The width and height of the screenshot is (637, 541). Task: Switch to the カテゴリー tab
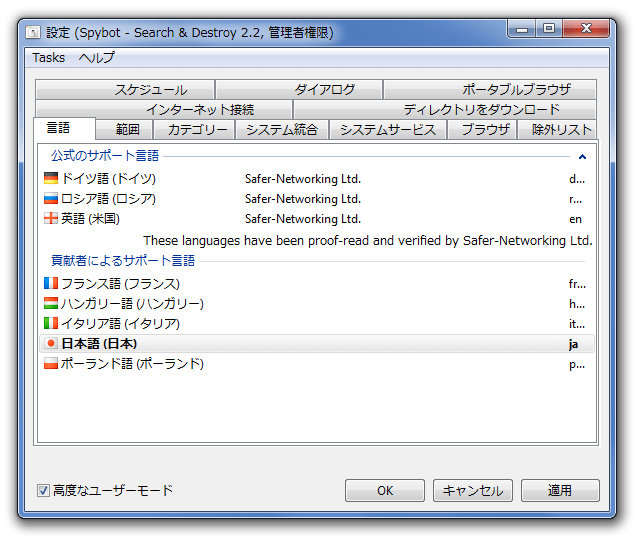[194, 130]
